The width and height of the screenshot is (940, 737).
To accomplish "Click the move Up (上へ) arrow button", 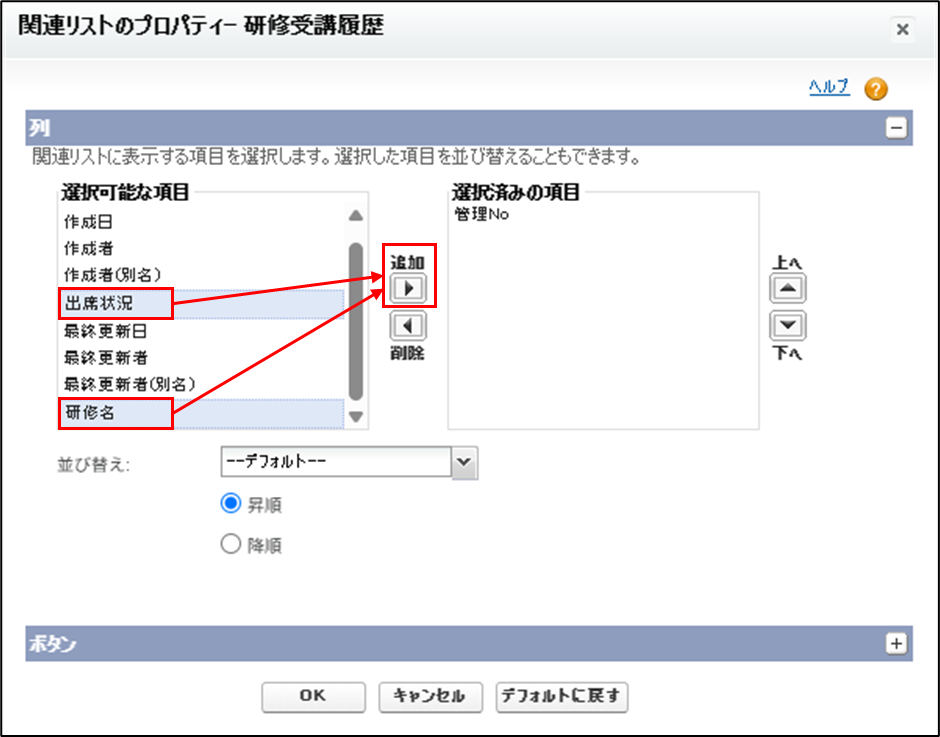I will tap(788, 289).
